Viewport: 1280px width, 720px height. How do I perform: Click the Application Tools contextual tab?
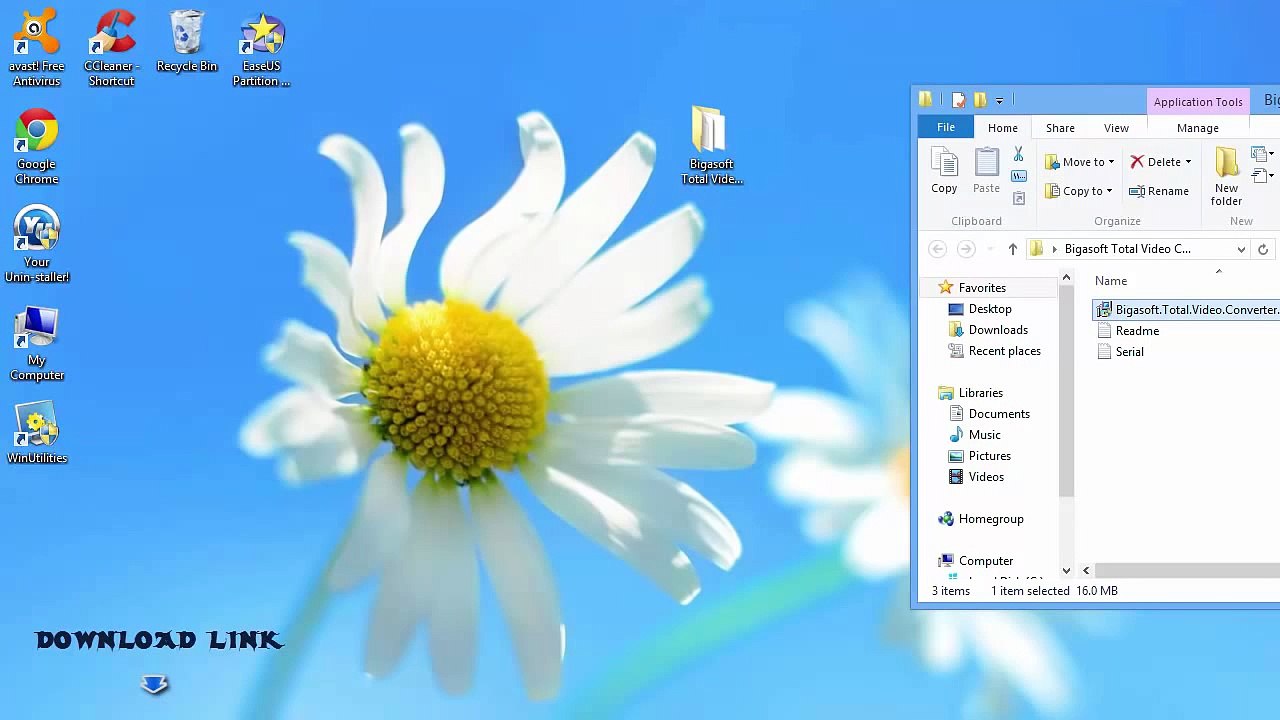tap(1197, 102)
